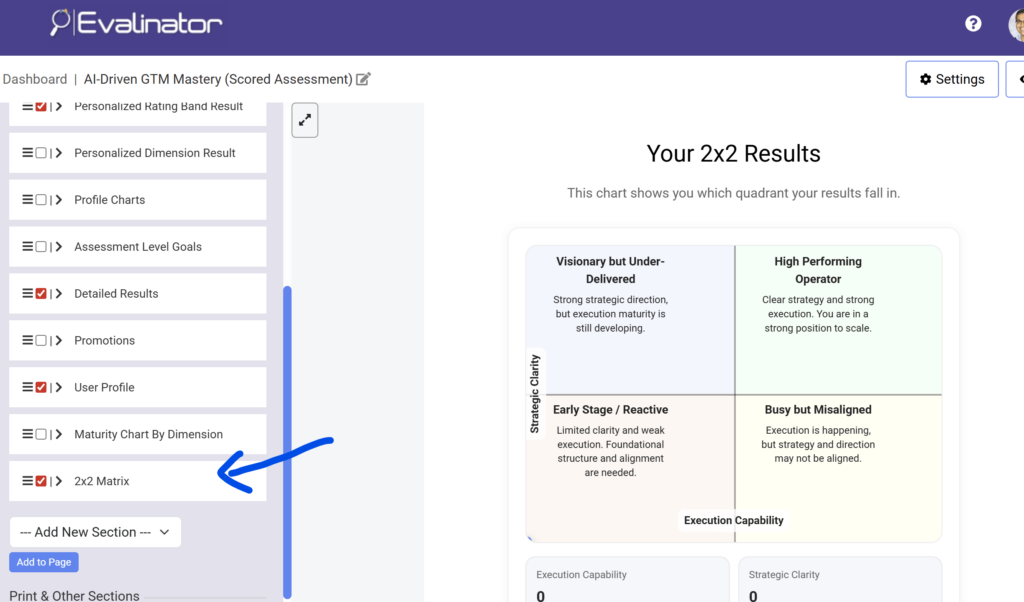Click the expand arrows icon above the section list

(304, 119)
